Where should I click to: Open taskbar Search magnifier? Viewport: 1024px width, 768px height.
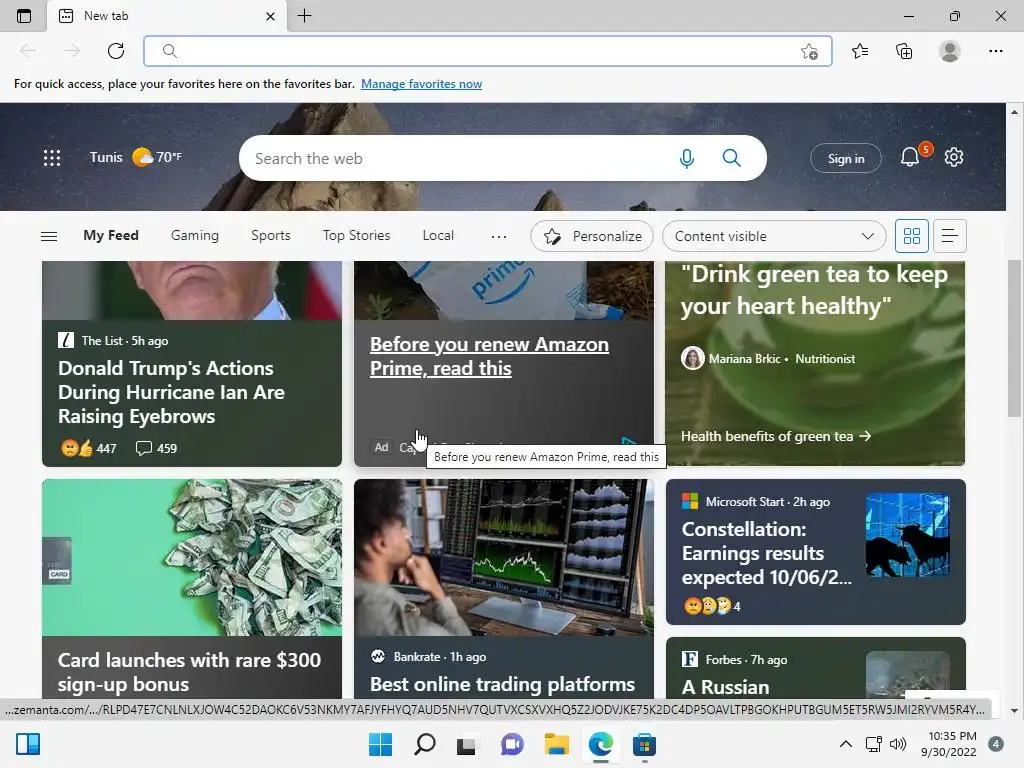(x=424, y=744)
